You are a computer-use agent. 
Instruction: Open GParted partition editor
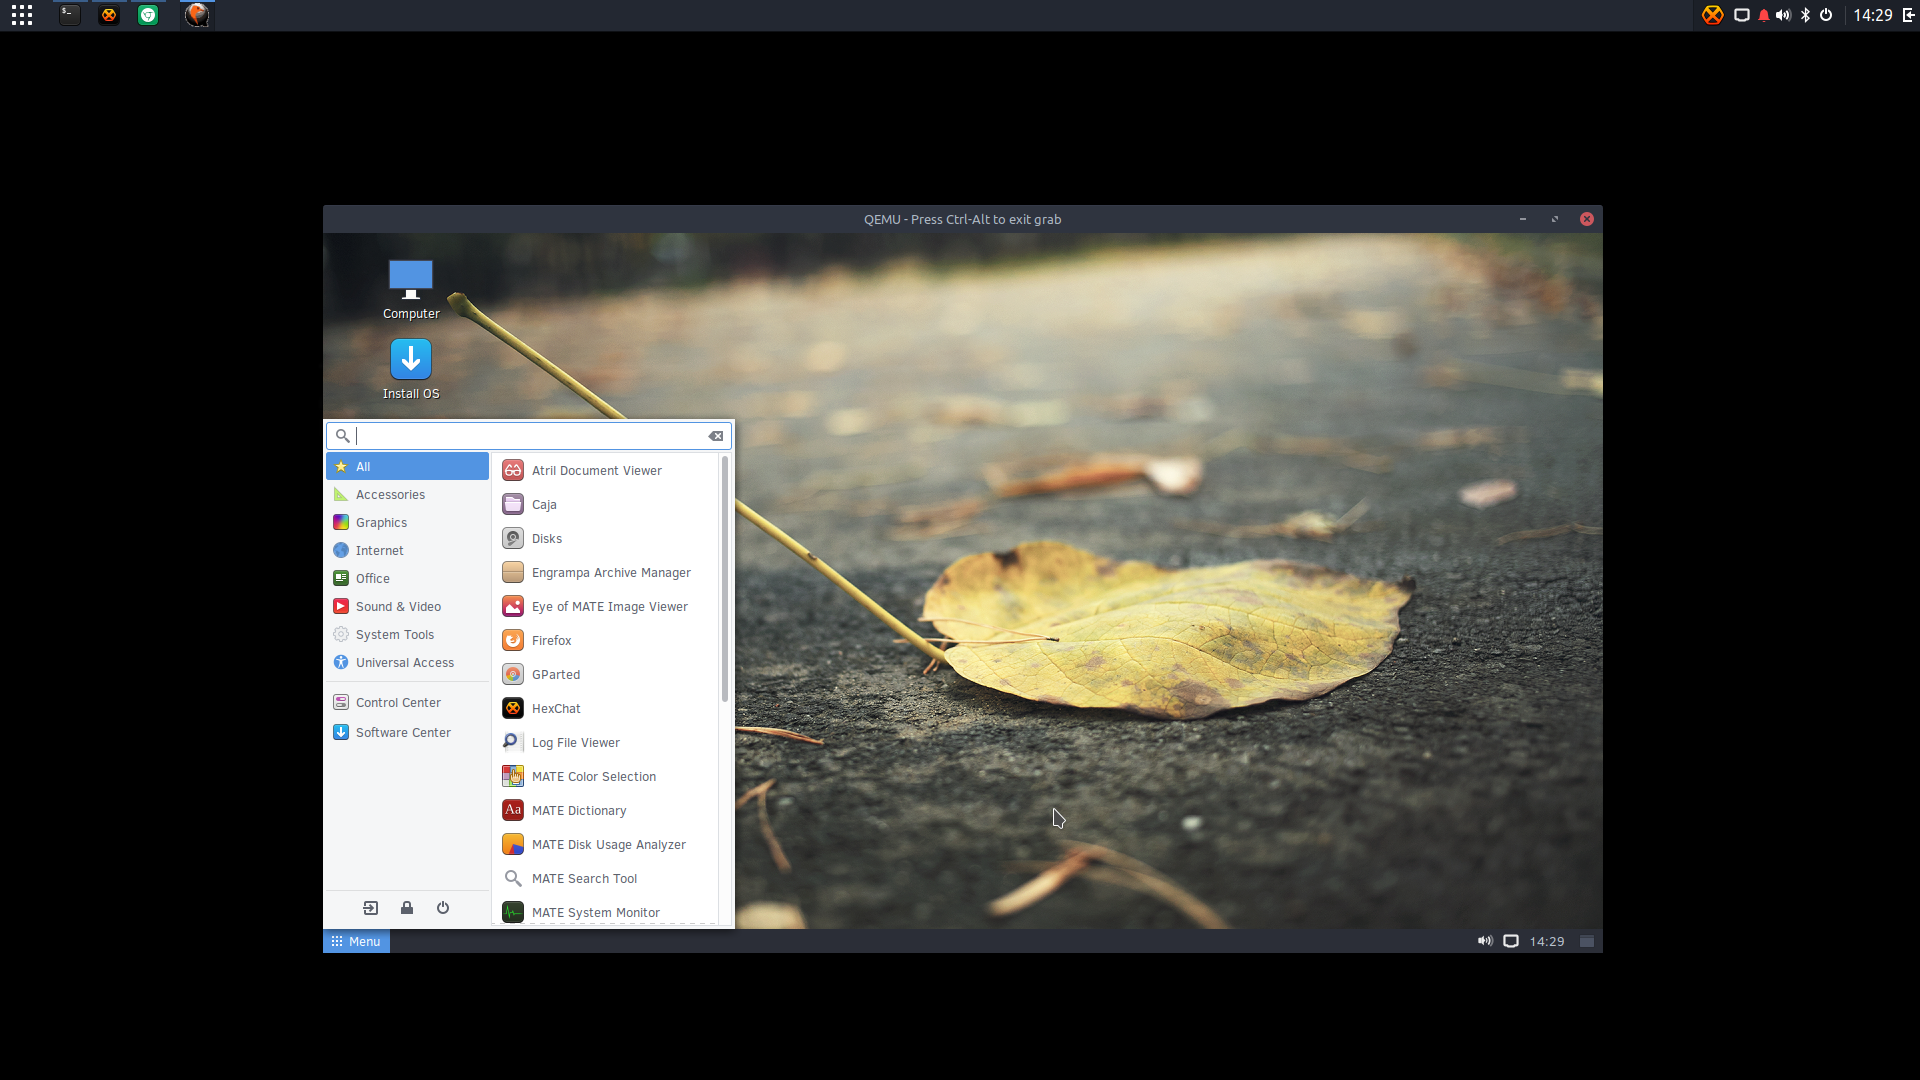pyautogui.click(x=606, y=675)
